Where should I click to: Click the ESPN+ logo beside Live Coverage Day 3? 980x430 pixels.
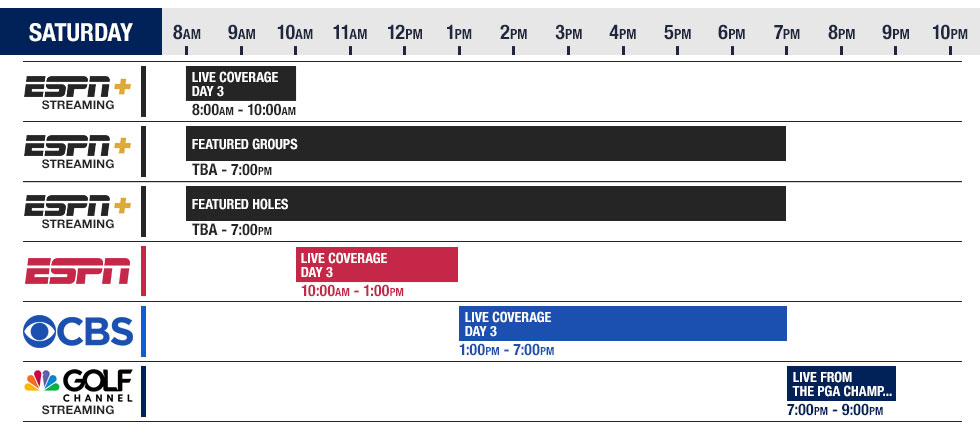[x=77, y=91]
